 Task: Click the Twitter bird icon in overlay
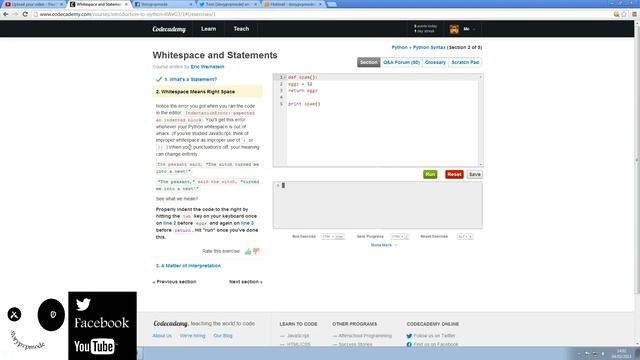point(83,304)
